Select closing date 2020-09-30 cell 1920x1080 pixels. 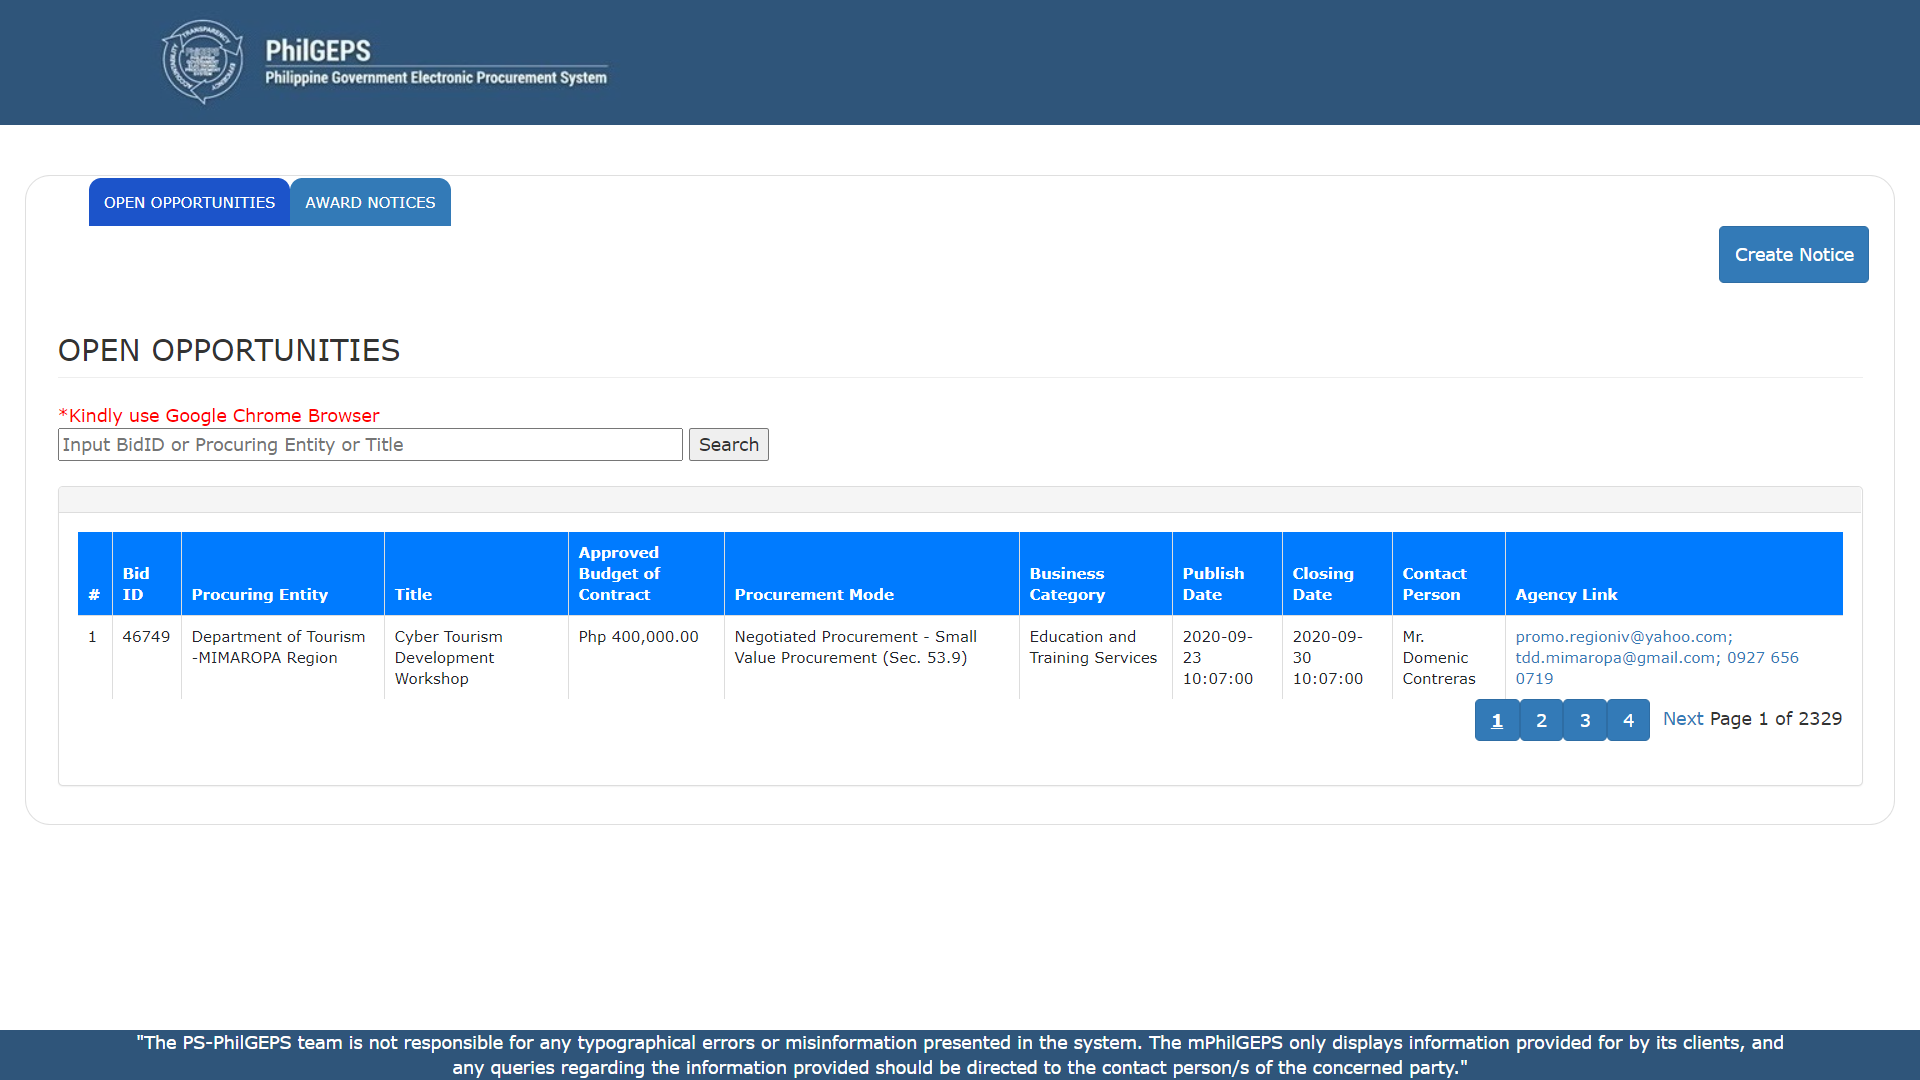(x=1337, y=657)
